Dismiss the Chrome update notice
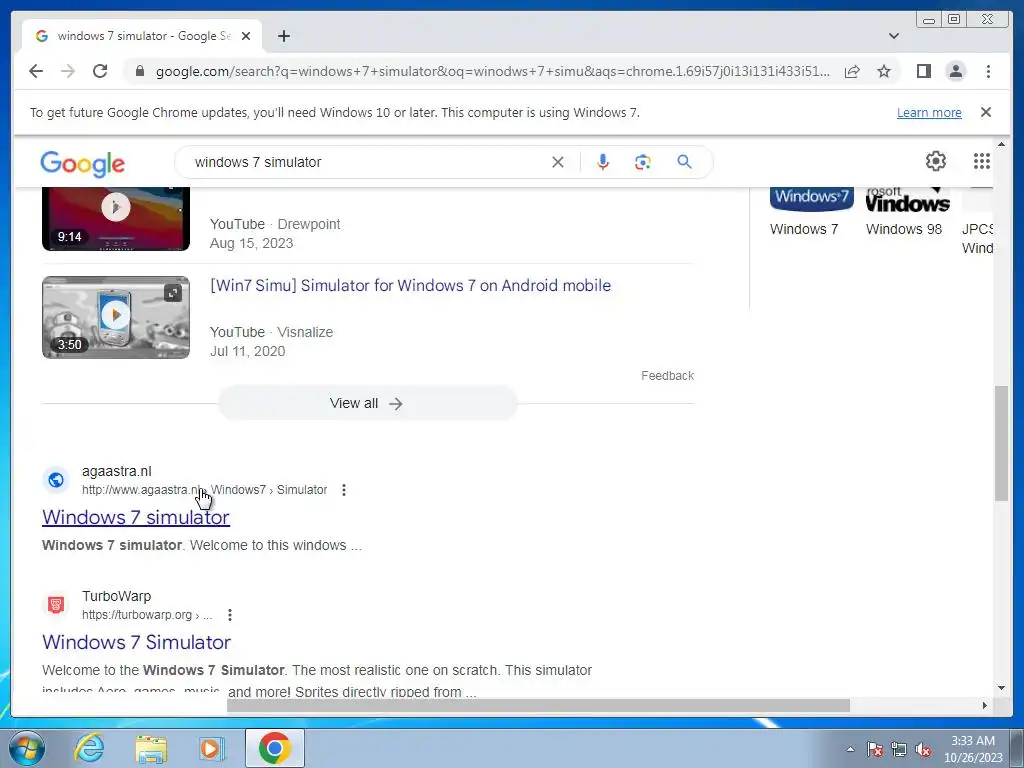Image resolution: width=1024 pixels, height=768 pixels. click(986, 112)
